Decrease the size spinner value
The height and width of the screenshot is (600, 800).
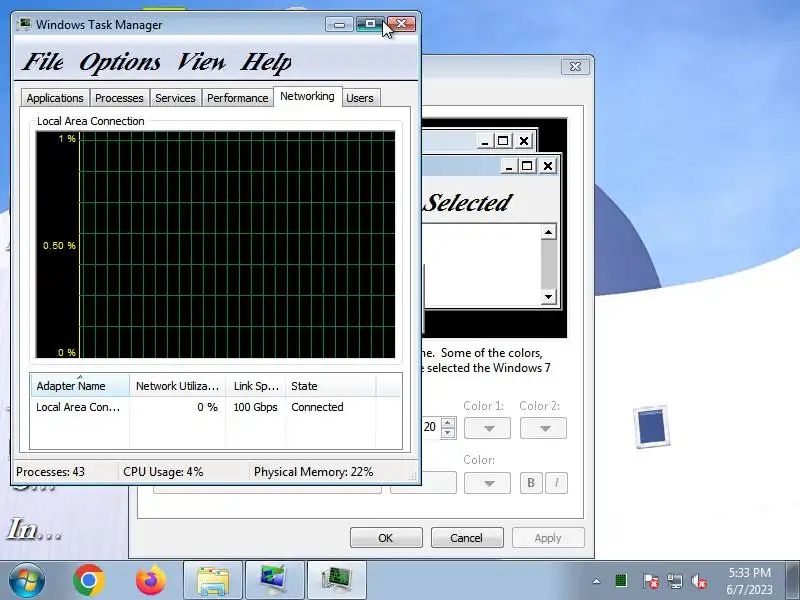448,433
